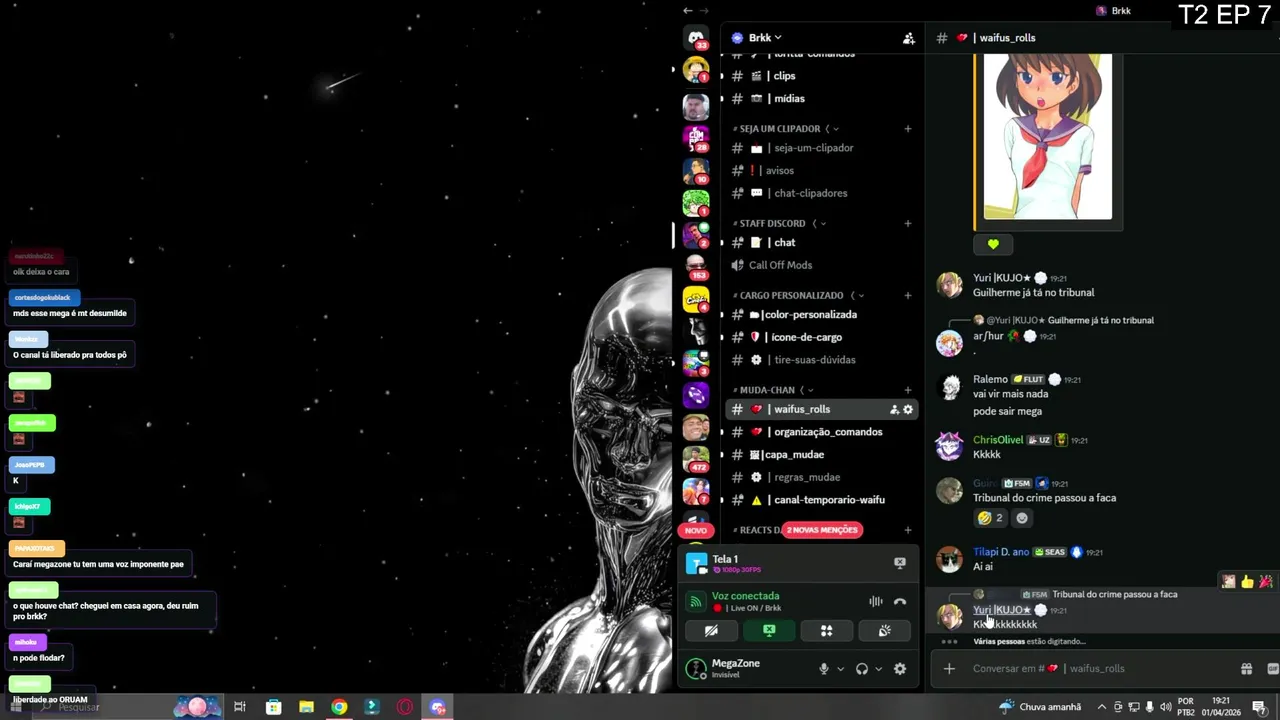The width and height of the screenshot is (1280, 720).
Task: Open Chuva amanhã weather widget
Action: 1040,707
